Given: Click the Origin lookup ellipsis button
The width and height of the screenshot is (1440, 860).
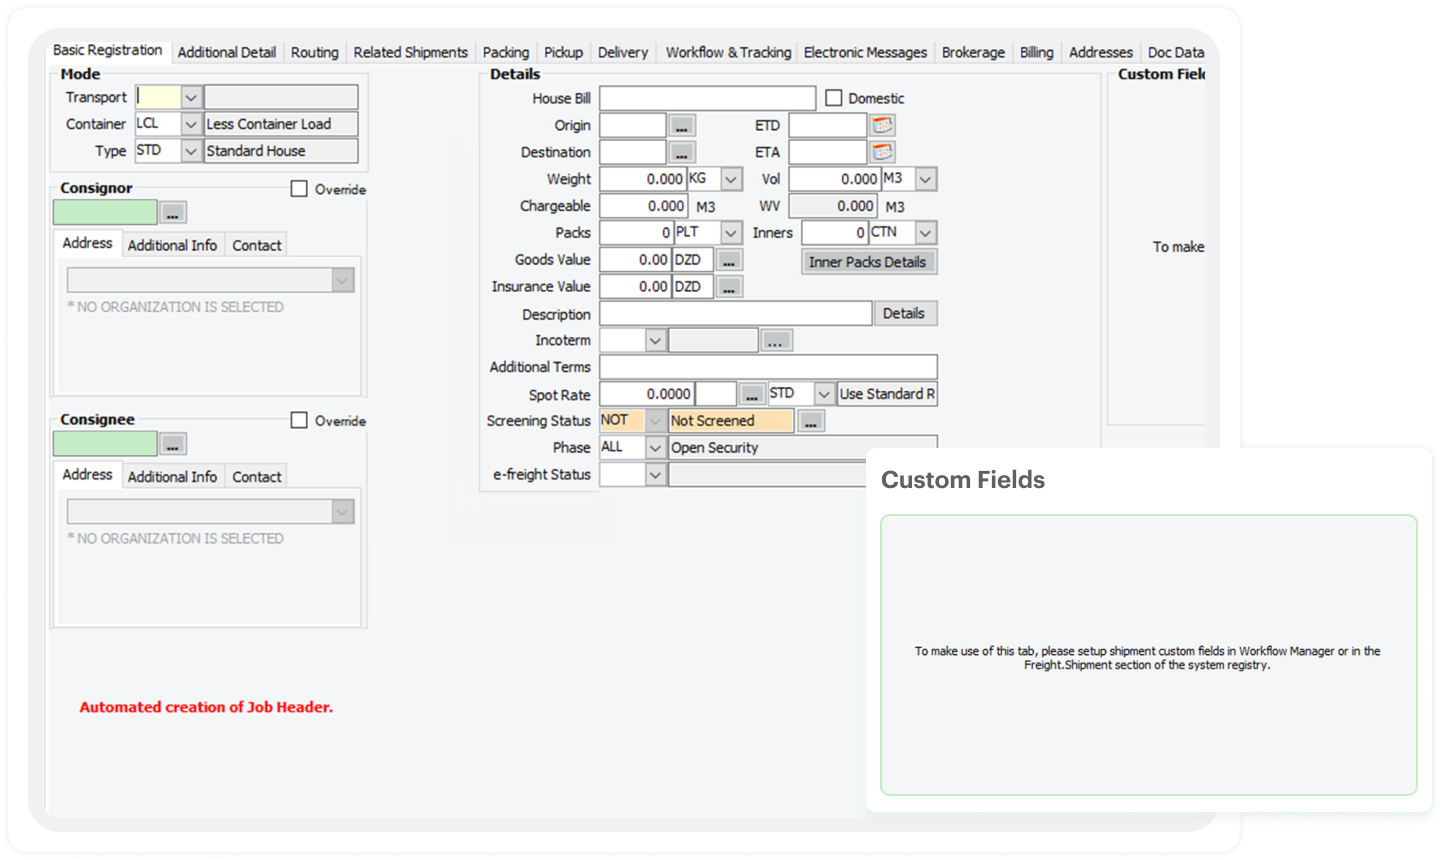Looking at the screenshot, I should (x=682, y=126).
